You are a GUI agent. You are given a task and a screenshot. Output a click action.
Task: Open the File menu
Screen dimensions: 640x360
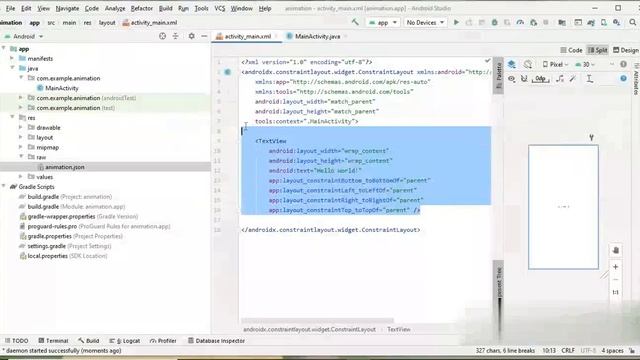point(10,8)
